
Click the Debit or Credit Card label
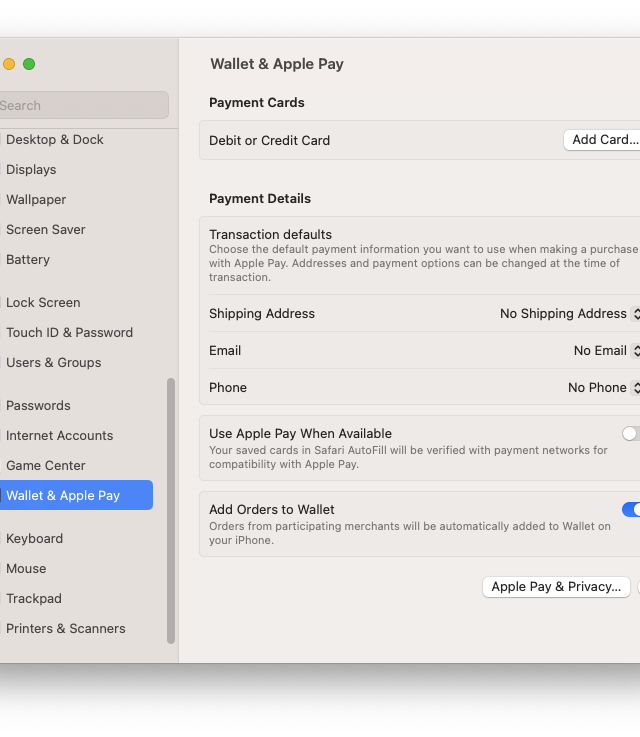pos(269,141)
